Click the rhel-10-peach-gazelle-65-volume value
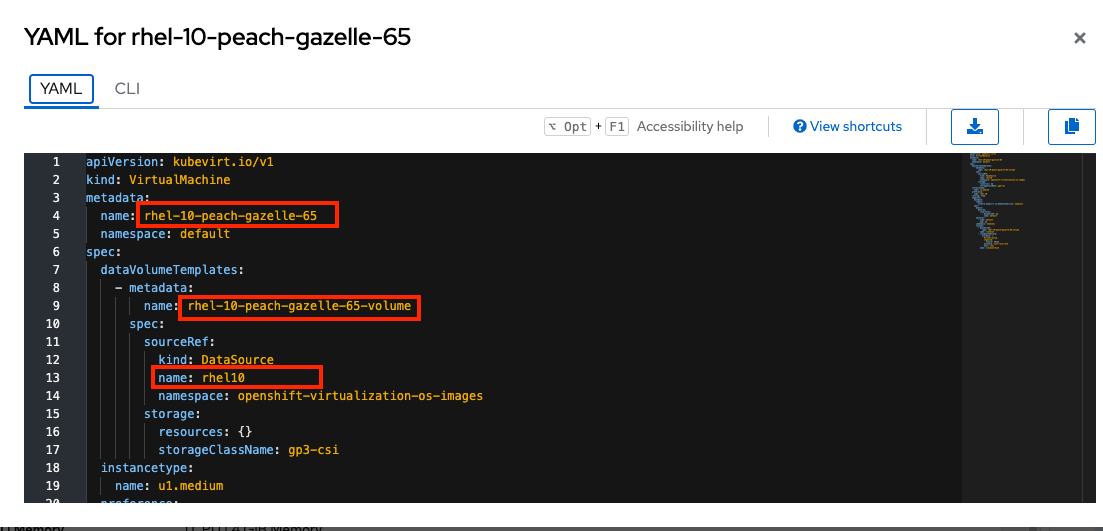Image resolution: width=1103 pixels, height=531 pixels. 299,306
